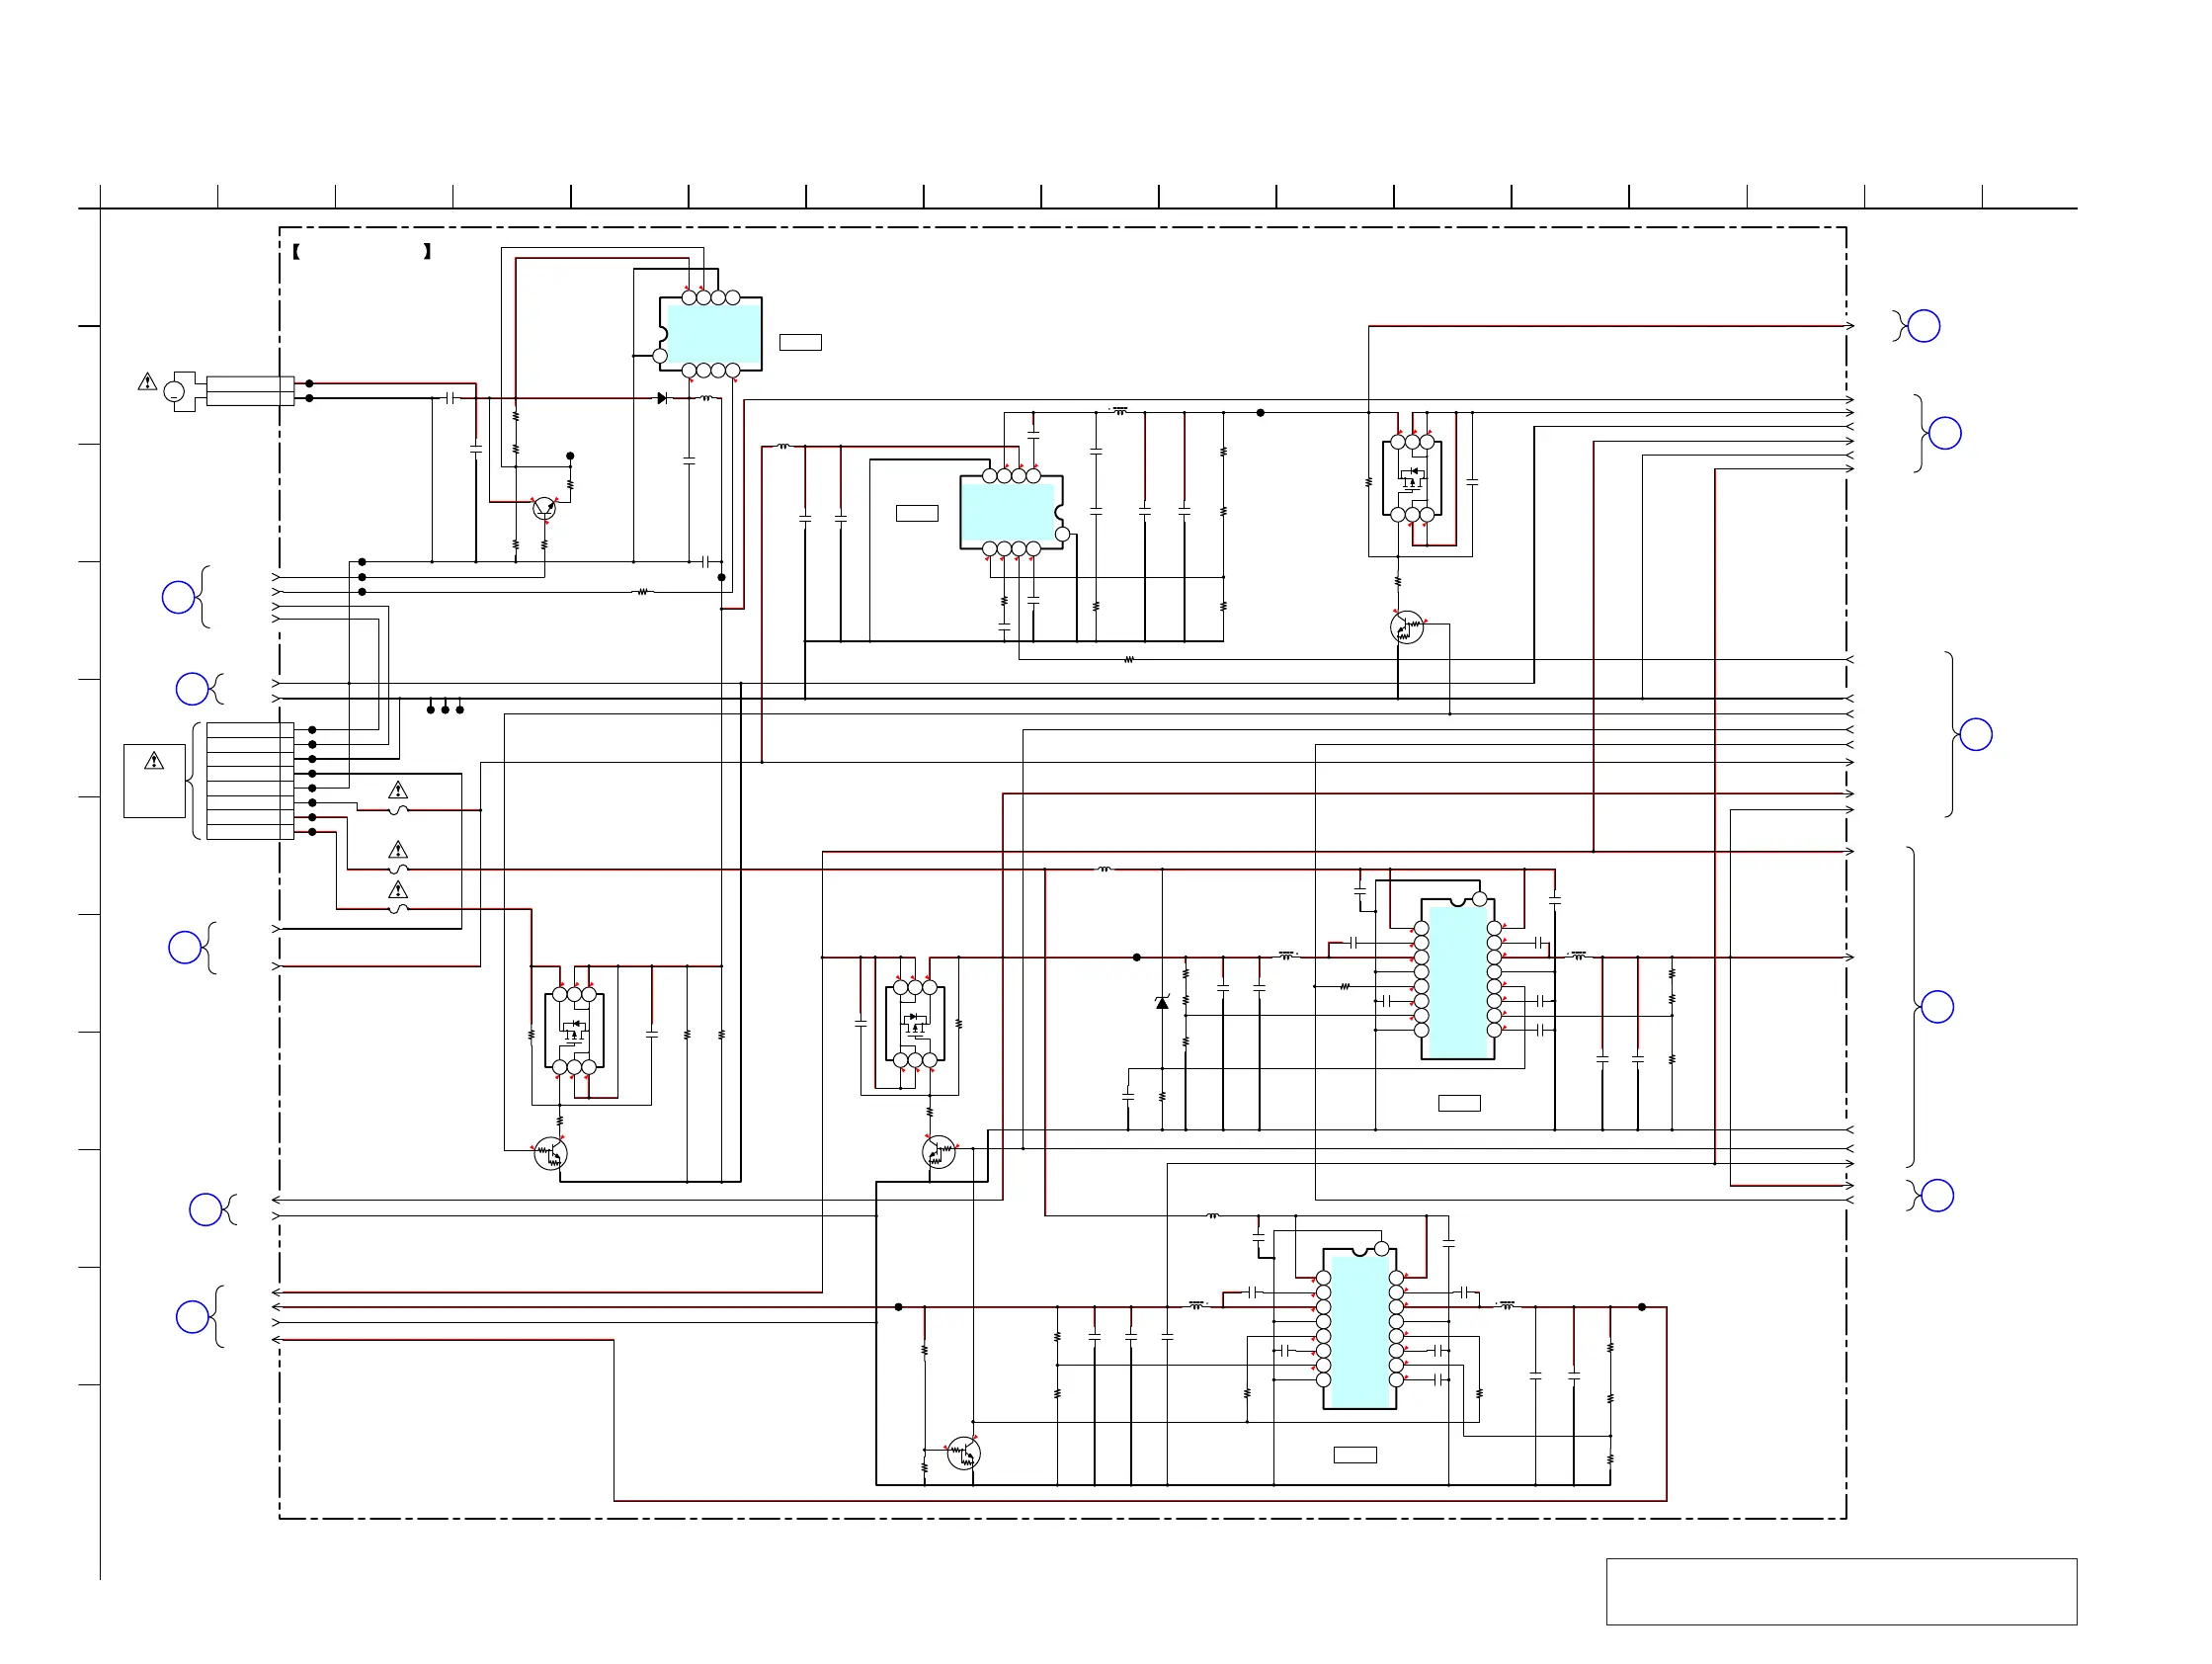Select the AC power source circle symbol
The image size is (2212, 1664).
(x=174, y=391)
